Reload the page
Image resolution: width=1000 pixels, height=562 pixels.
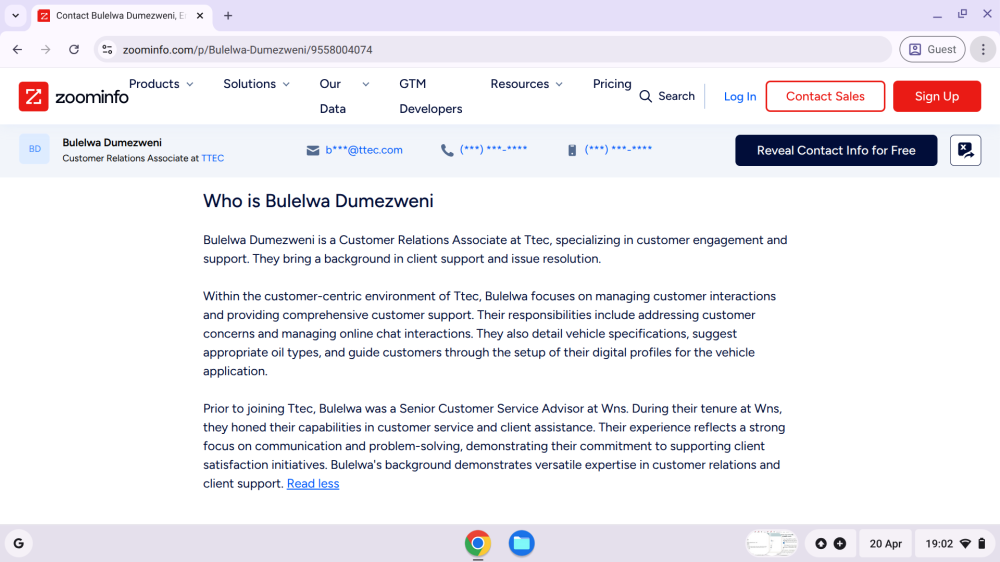[x=74, y=49]
